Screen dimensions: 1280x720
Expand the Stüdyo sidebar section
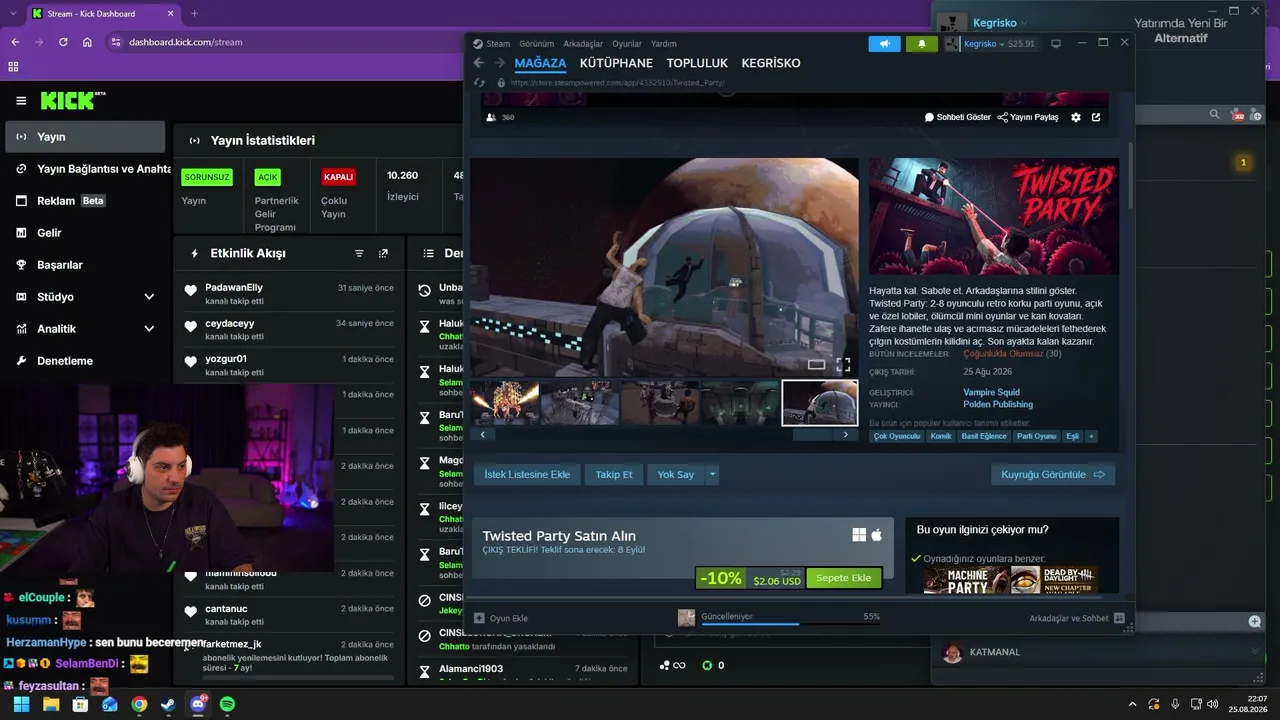[149, 297]
